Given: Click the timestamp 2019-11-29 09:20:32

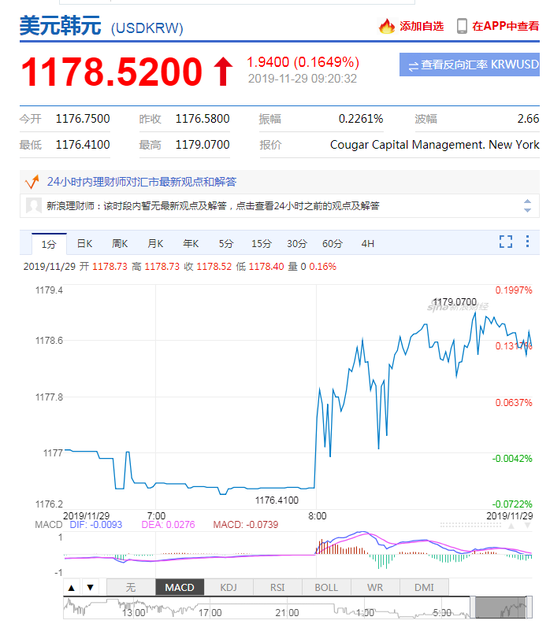Looking at the screenshot, I should pyautogui.click(x=302, y=79).
